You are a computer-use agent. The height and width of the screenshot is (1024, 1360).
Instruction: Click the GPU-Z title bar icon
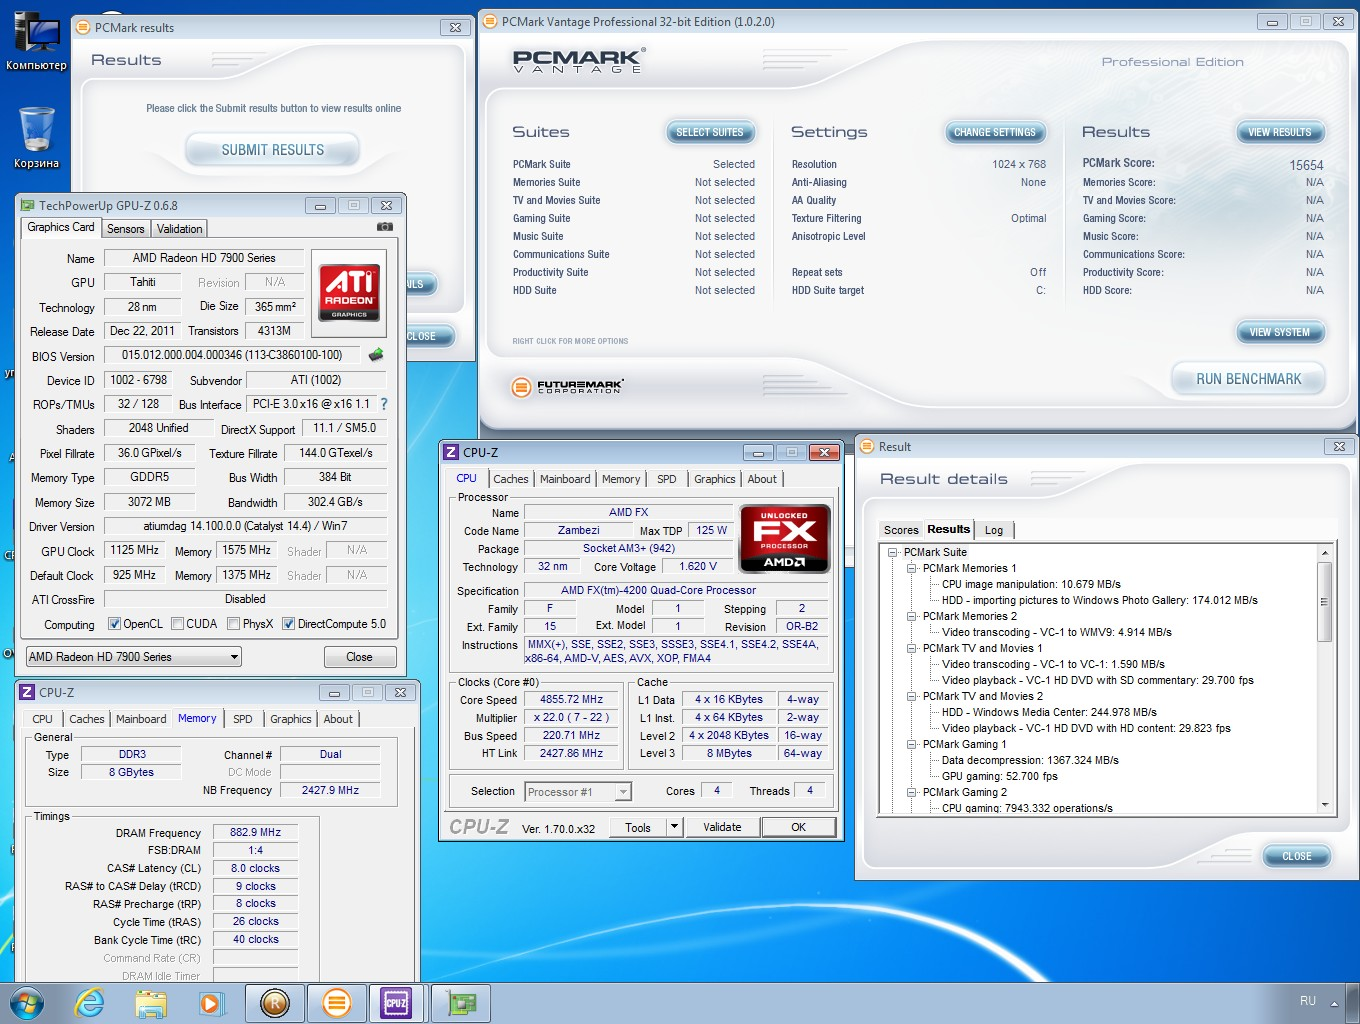click(28, 205)
